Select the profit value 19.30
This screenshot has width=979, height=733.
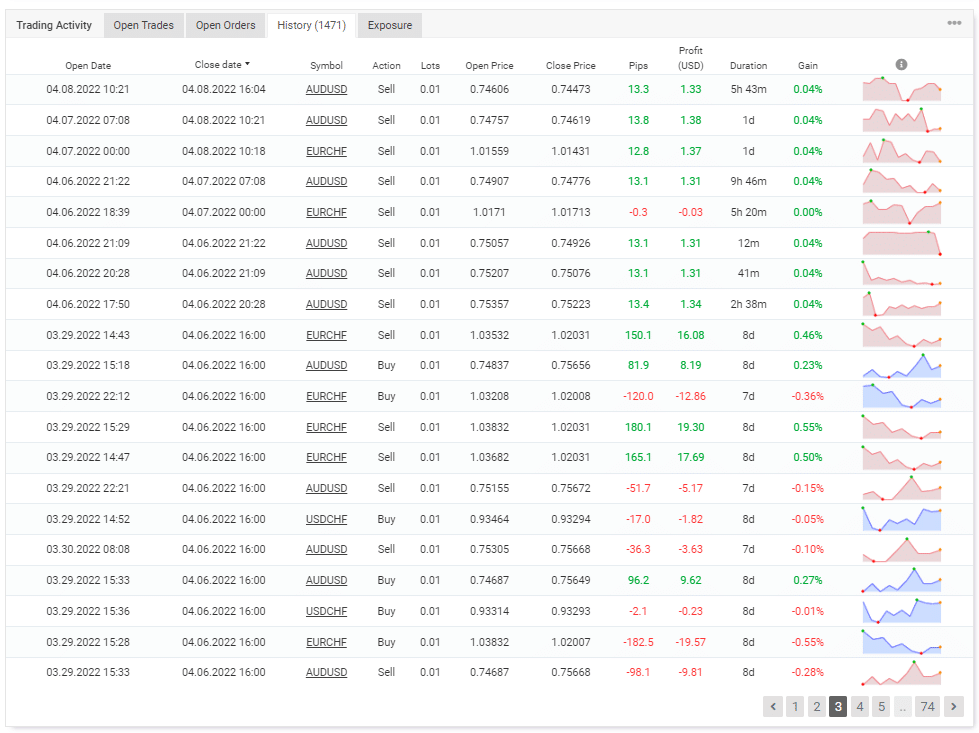(x=691, y=427)
